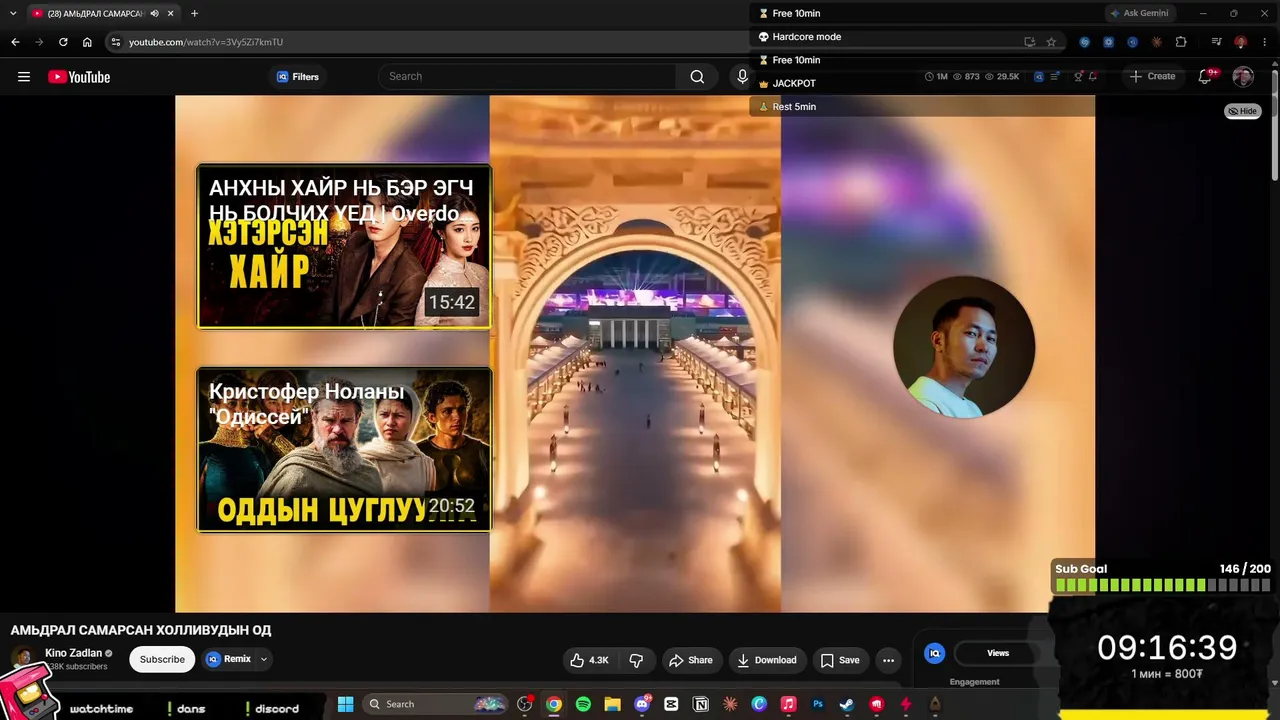Dislike this video
This screenshot has width=1280, height=720.
pyautogui.click(x=636, y=660)
